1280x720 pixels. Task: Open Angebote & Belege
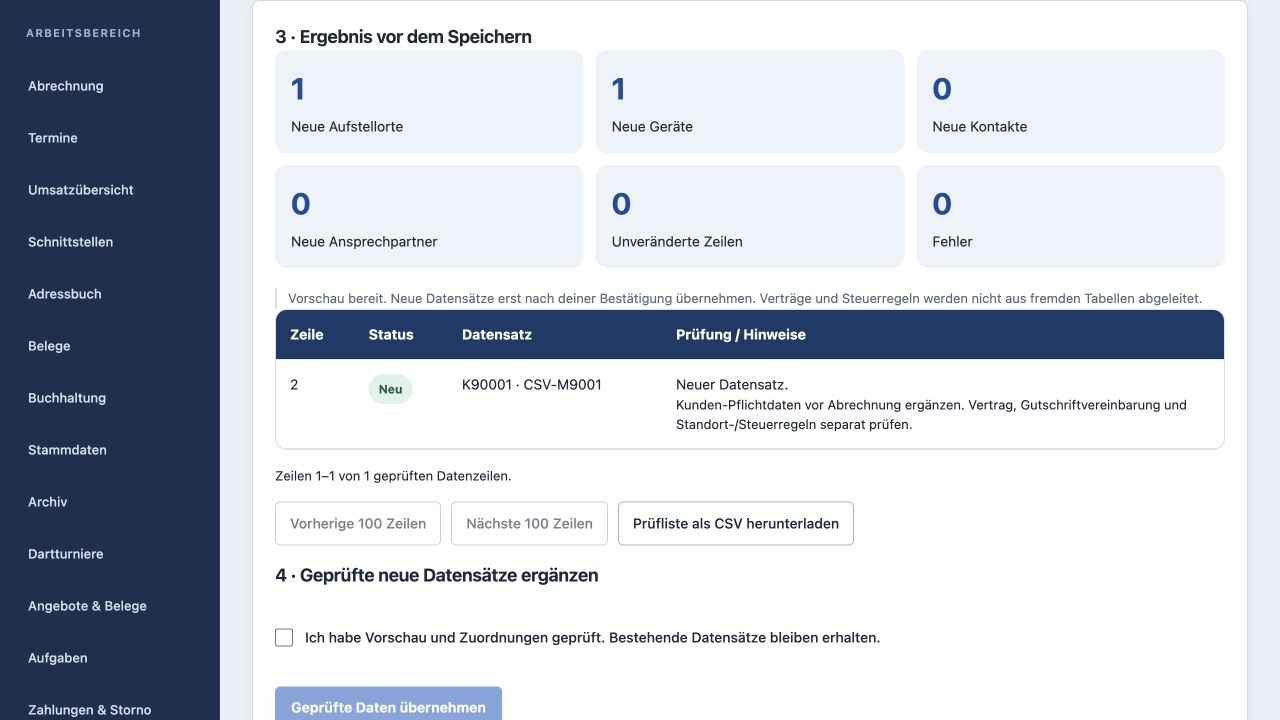(87, 606)
